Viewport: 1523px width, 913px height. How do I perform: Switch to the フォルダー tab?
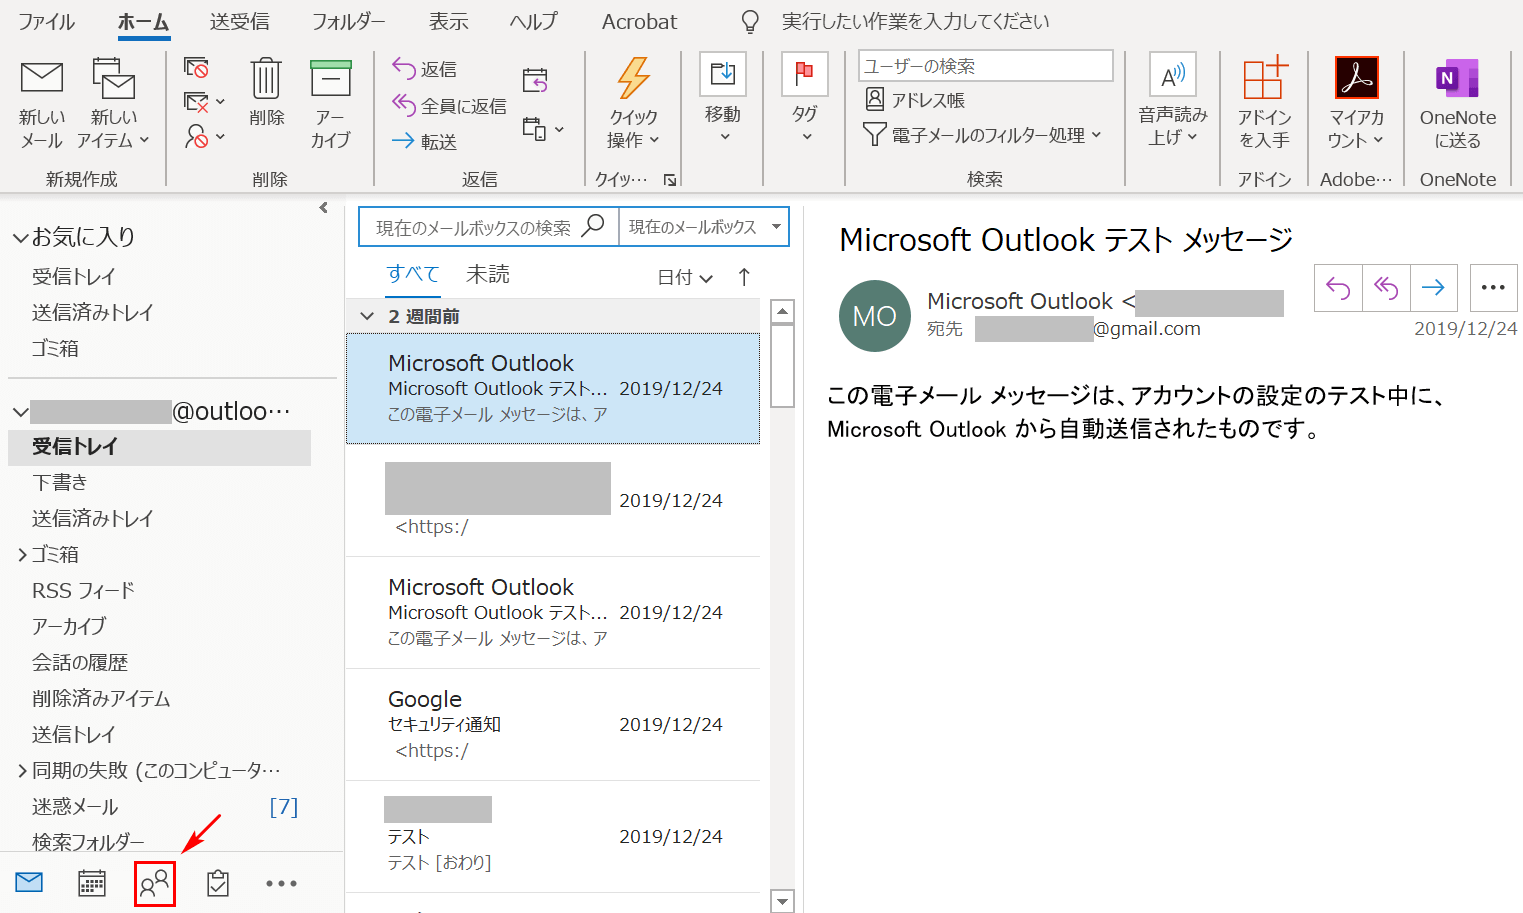click(348, 21)
